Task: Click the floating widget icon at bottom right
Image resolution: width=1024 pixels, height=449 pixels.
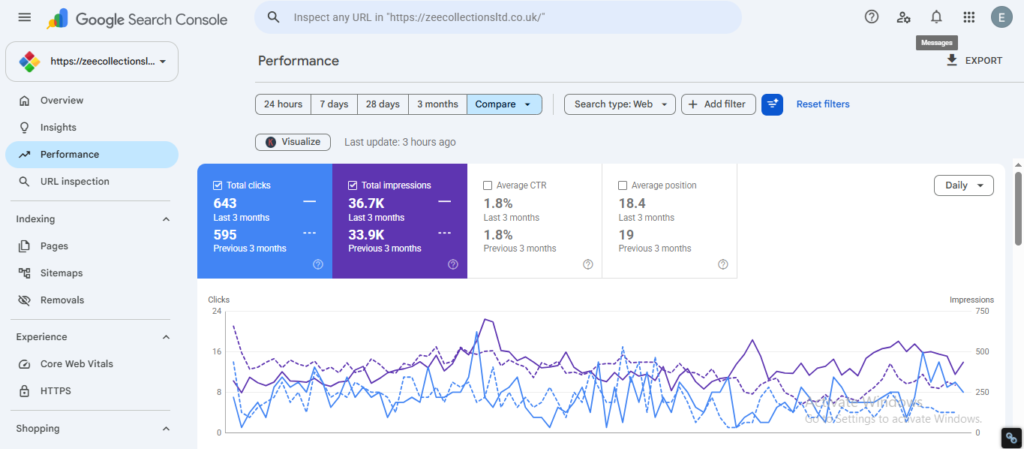Action: [x=1011, y=437]
